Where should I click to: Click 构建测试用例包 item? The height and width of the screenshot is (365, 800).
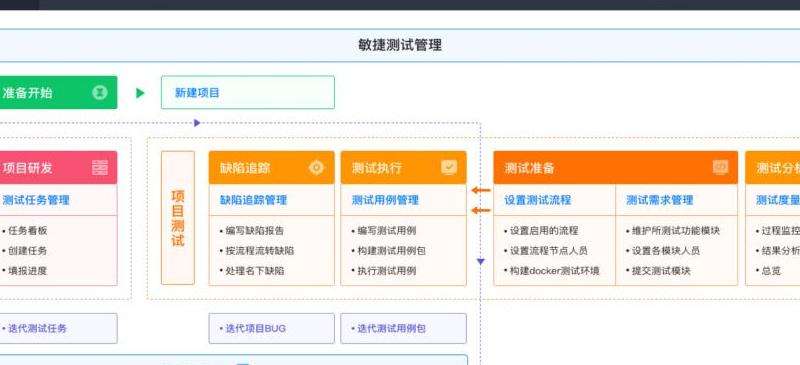391,251
